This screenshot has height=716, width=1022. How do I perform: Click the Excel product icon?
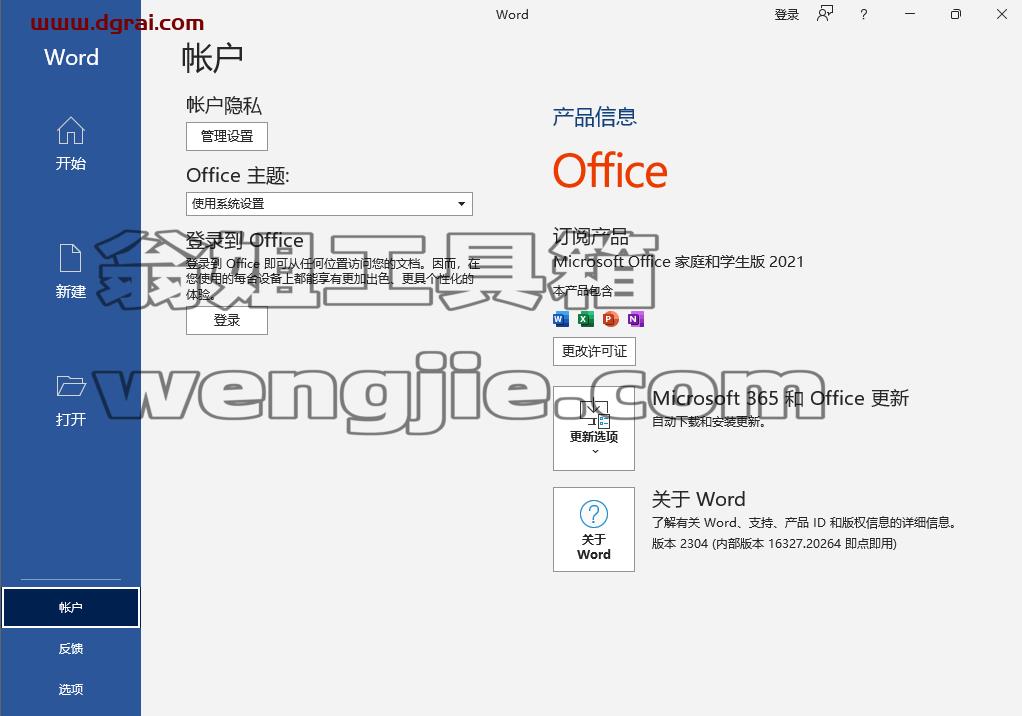pos(585,319)
